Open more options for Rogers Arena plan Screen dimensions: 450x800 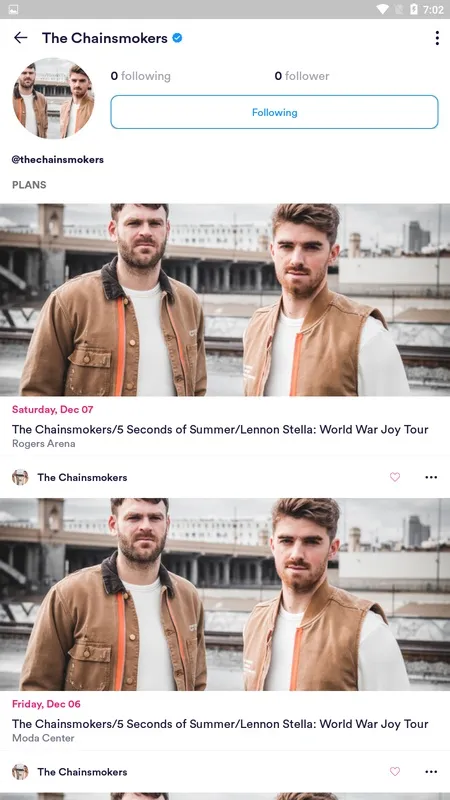pos(431,477)
